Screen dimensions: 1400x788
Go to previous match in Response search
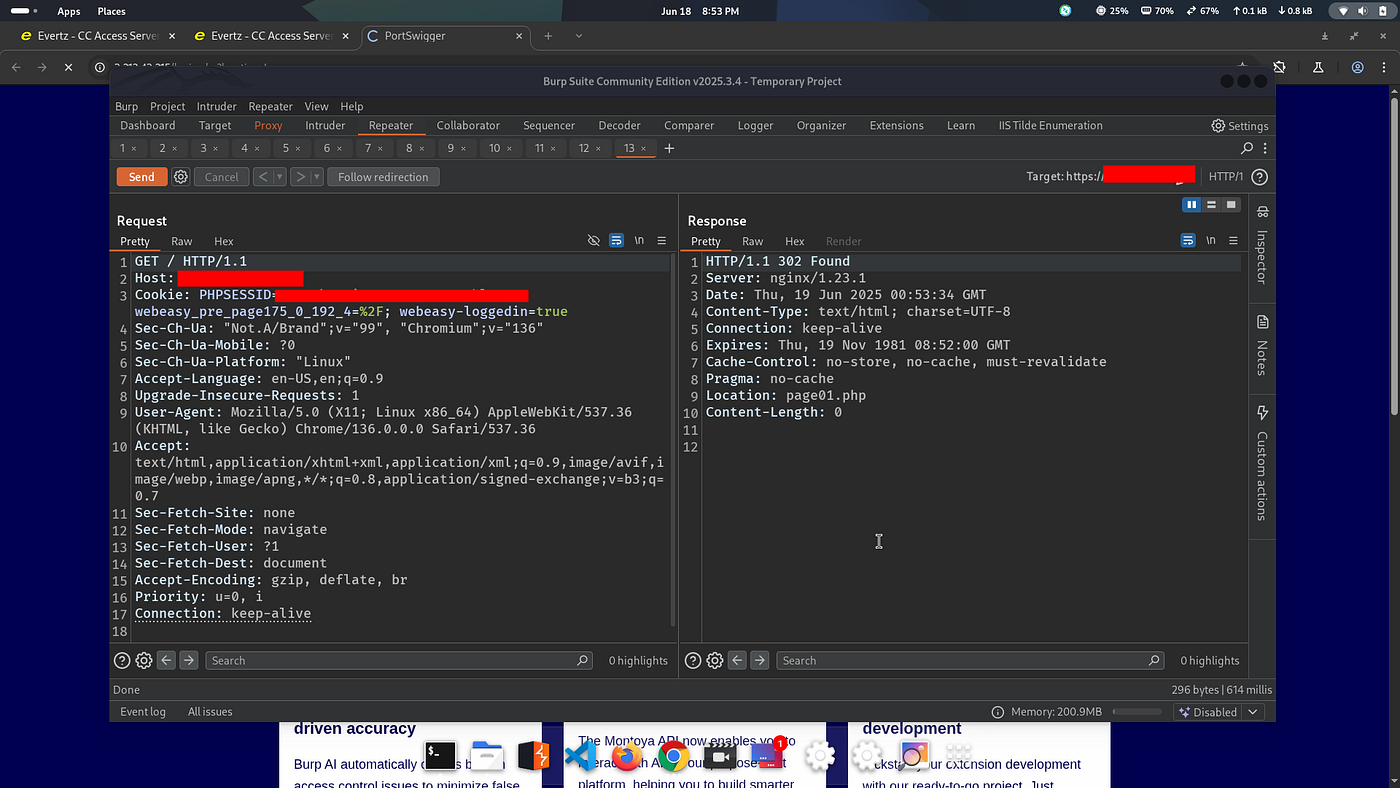pos(737,660)
